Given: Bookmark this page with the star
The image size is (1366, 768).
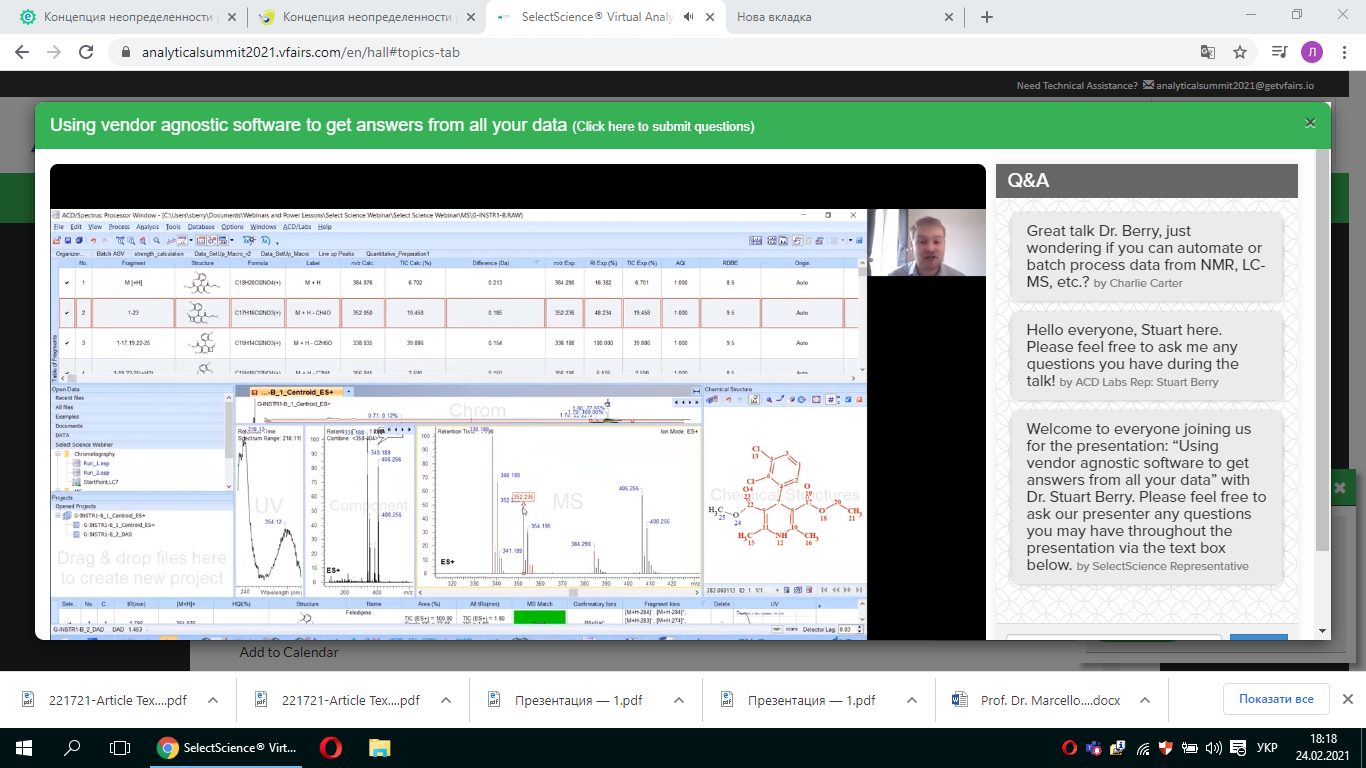Looking at the screenshot, I should tap(1240, 52).
